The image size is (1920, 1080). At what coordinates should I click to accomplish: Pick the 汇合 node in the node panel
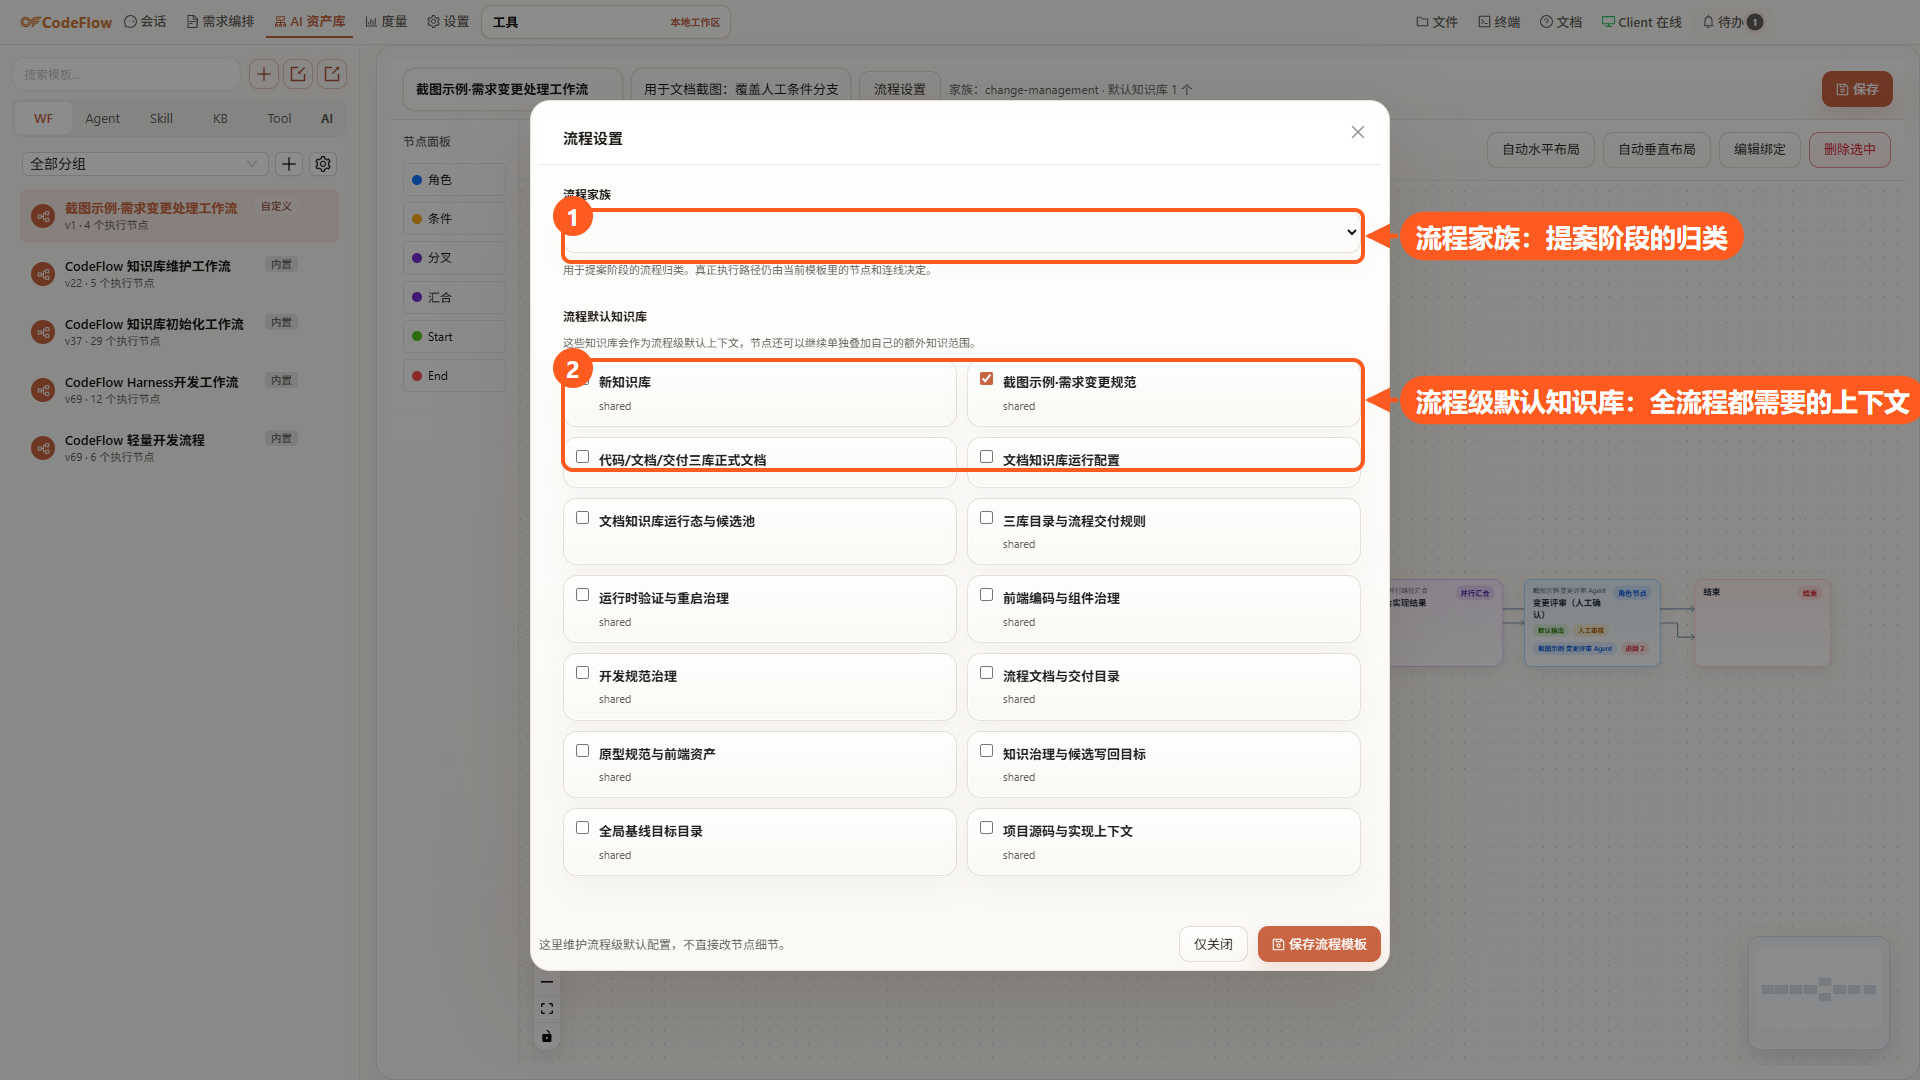click(455, 298)
